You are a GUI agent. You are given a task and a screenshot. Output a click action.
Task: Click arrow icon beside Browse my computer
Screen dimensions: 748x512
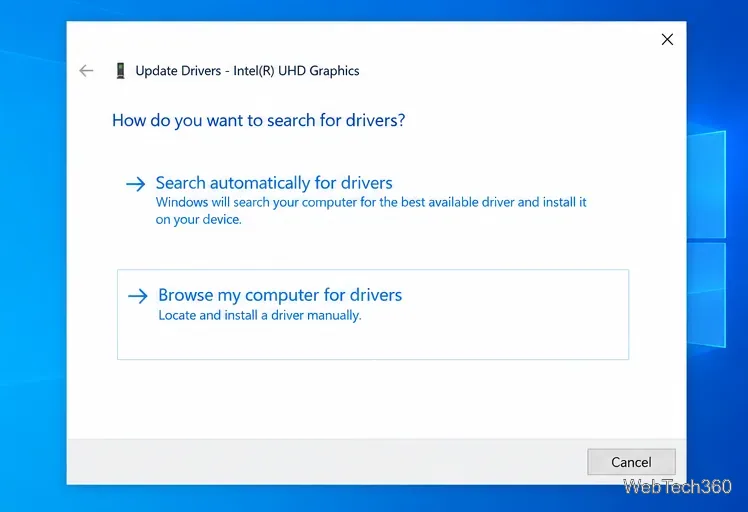138,296
